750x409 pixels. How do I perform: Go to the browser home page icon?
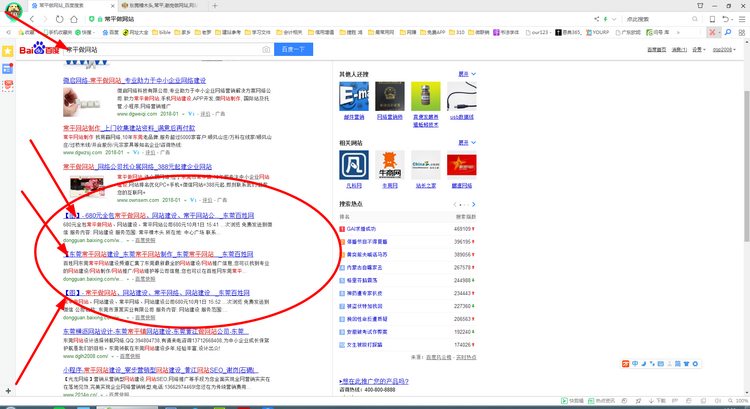coord(74,19)
